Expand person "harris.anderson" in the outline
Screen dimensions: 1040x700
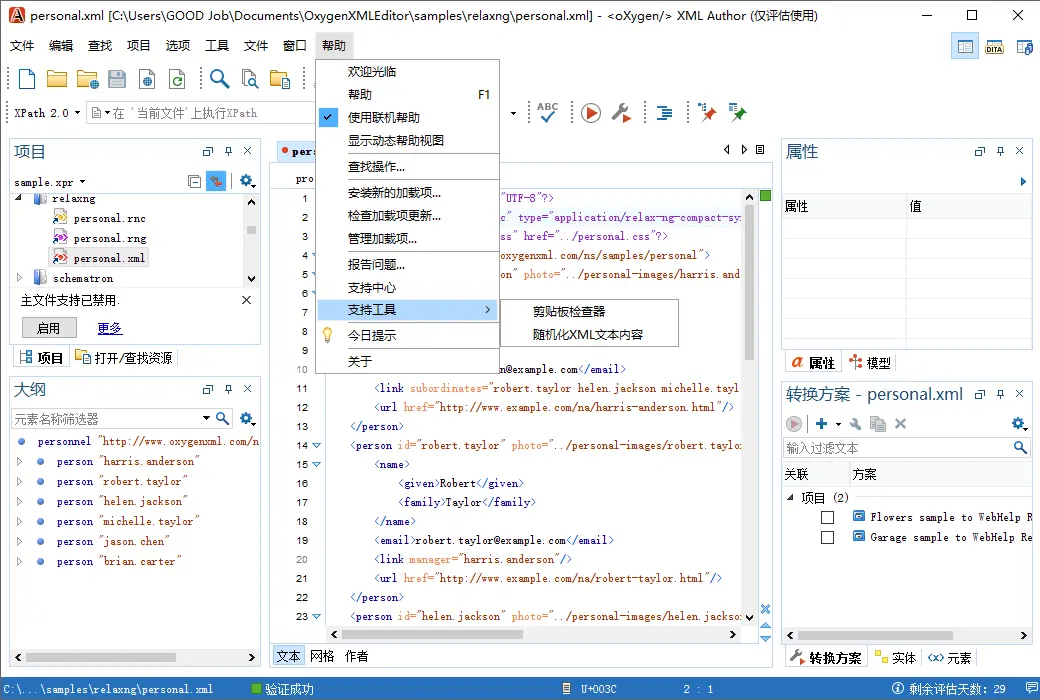(x=19, y=461)
